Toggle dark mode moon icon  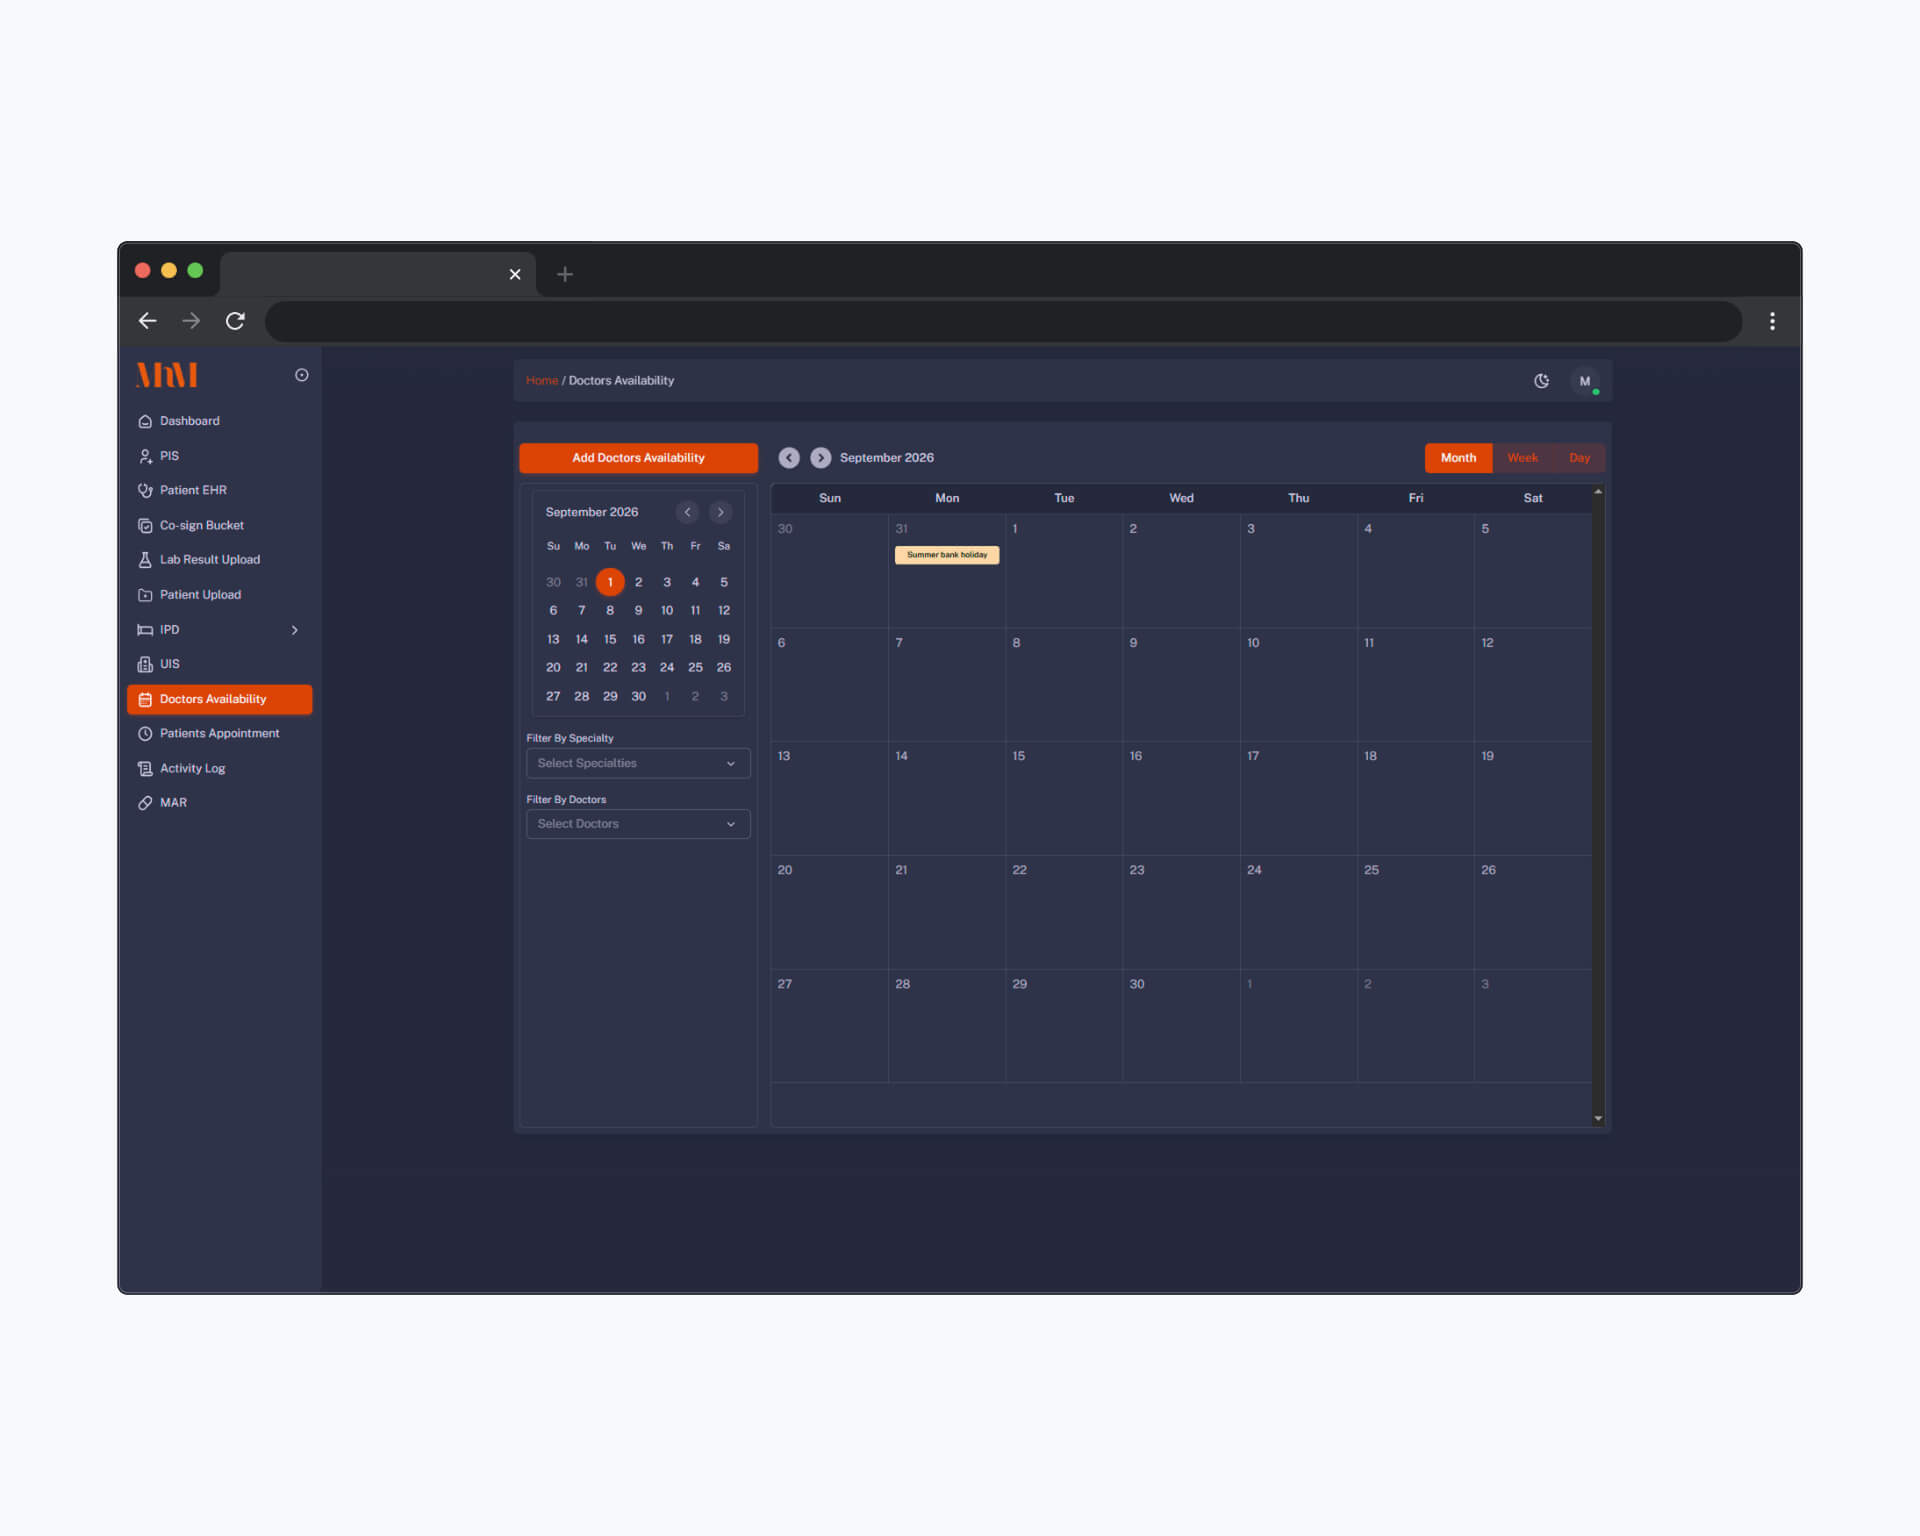tap(1541, 381)
